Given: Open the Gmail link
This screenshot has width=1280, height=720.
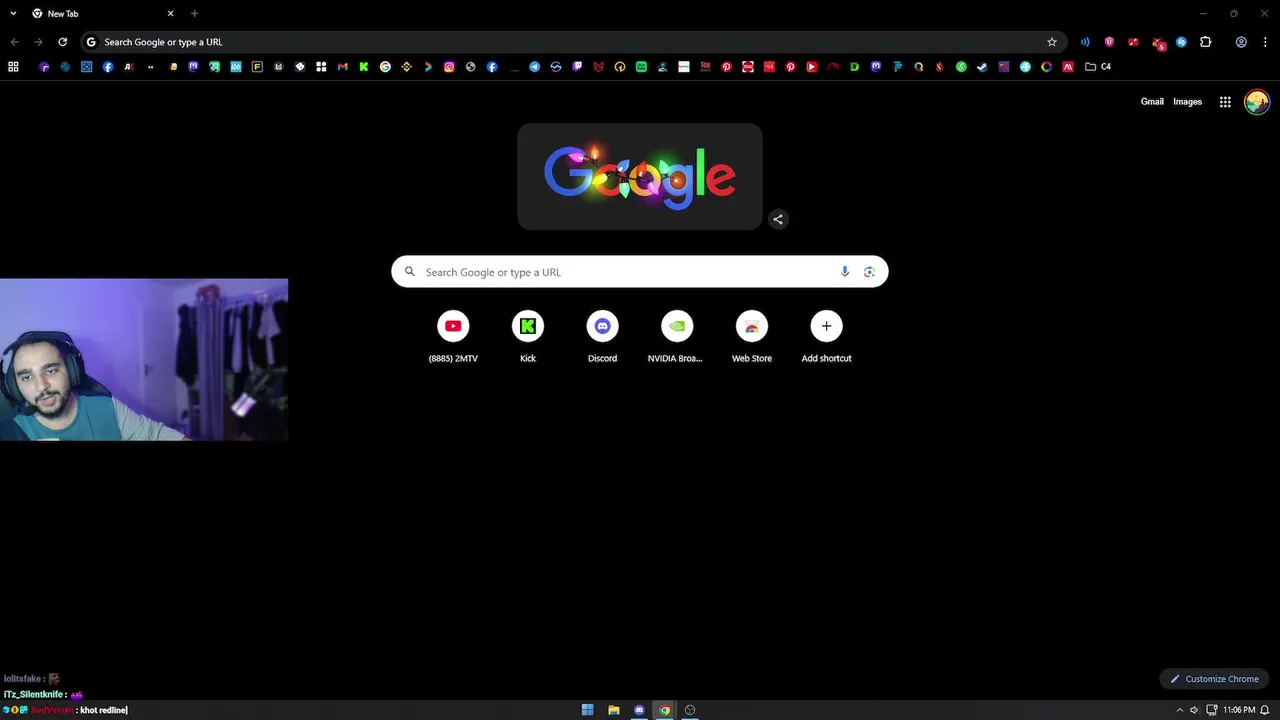Looking at the screenshot, I should (1152, 102).
